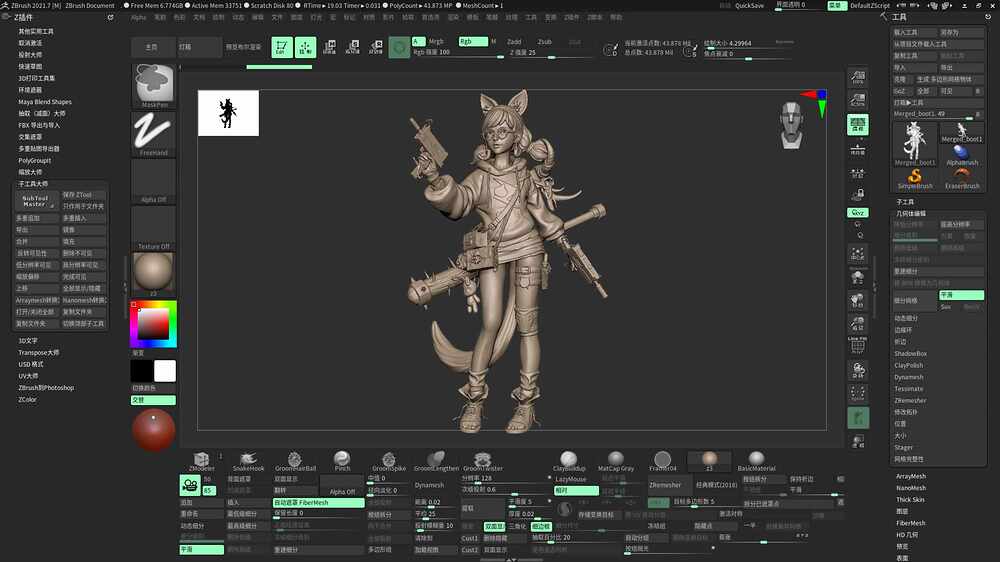Screen dimensions: 1000x562
Task: Select the GroomHairBall brush
Action: pyautogui.click(x=295, y=461)
